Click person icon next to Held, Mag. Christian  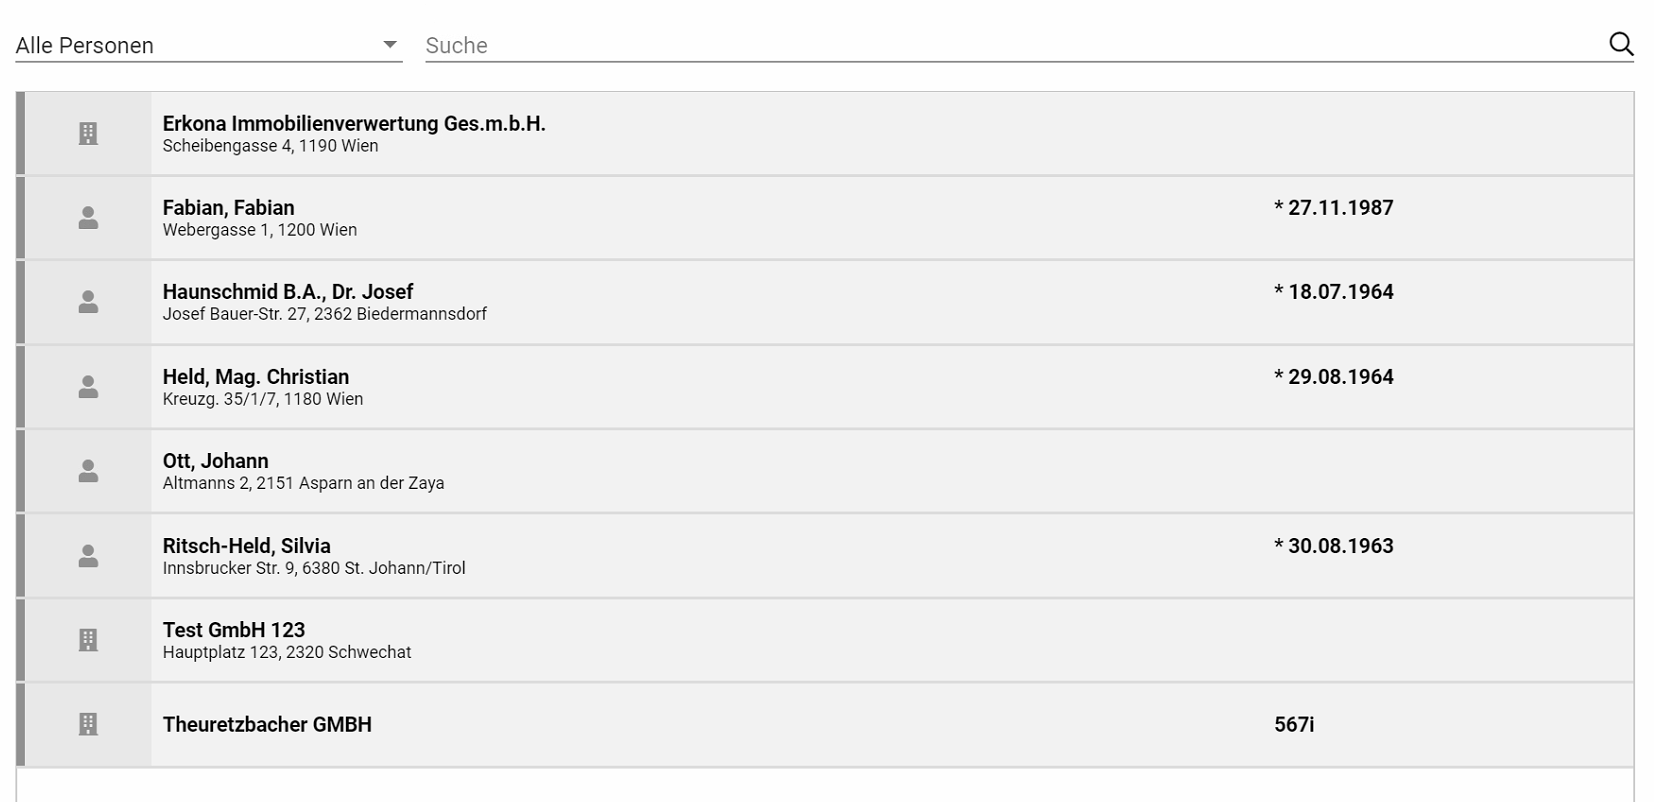[88, 387]
